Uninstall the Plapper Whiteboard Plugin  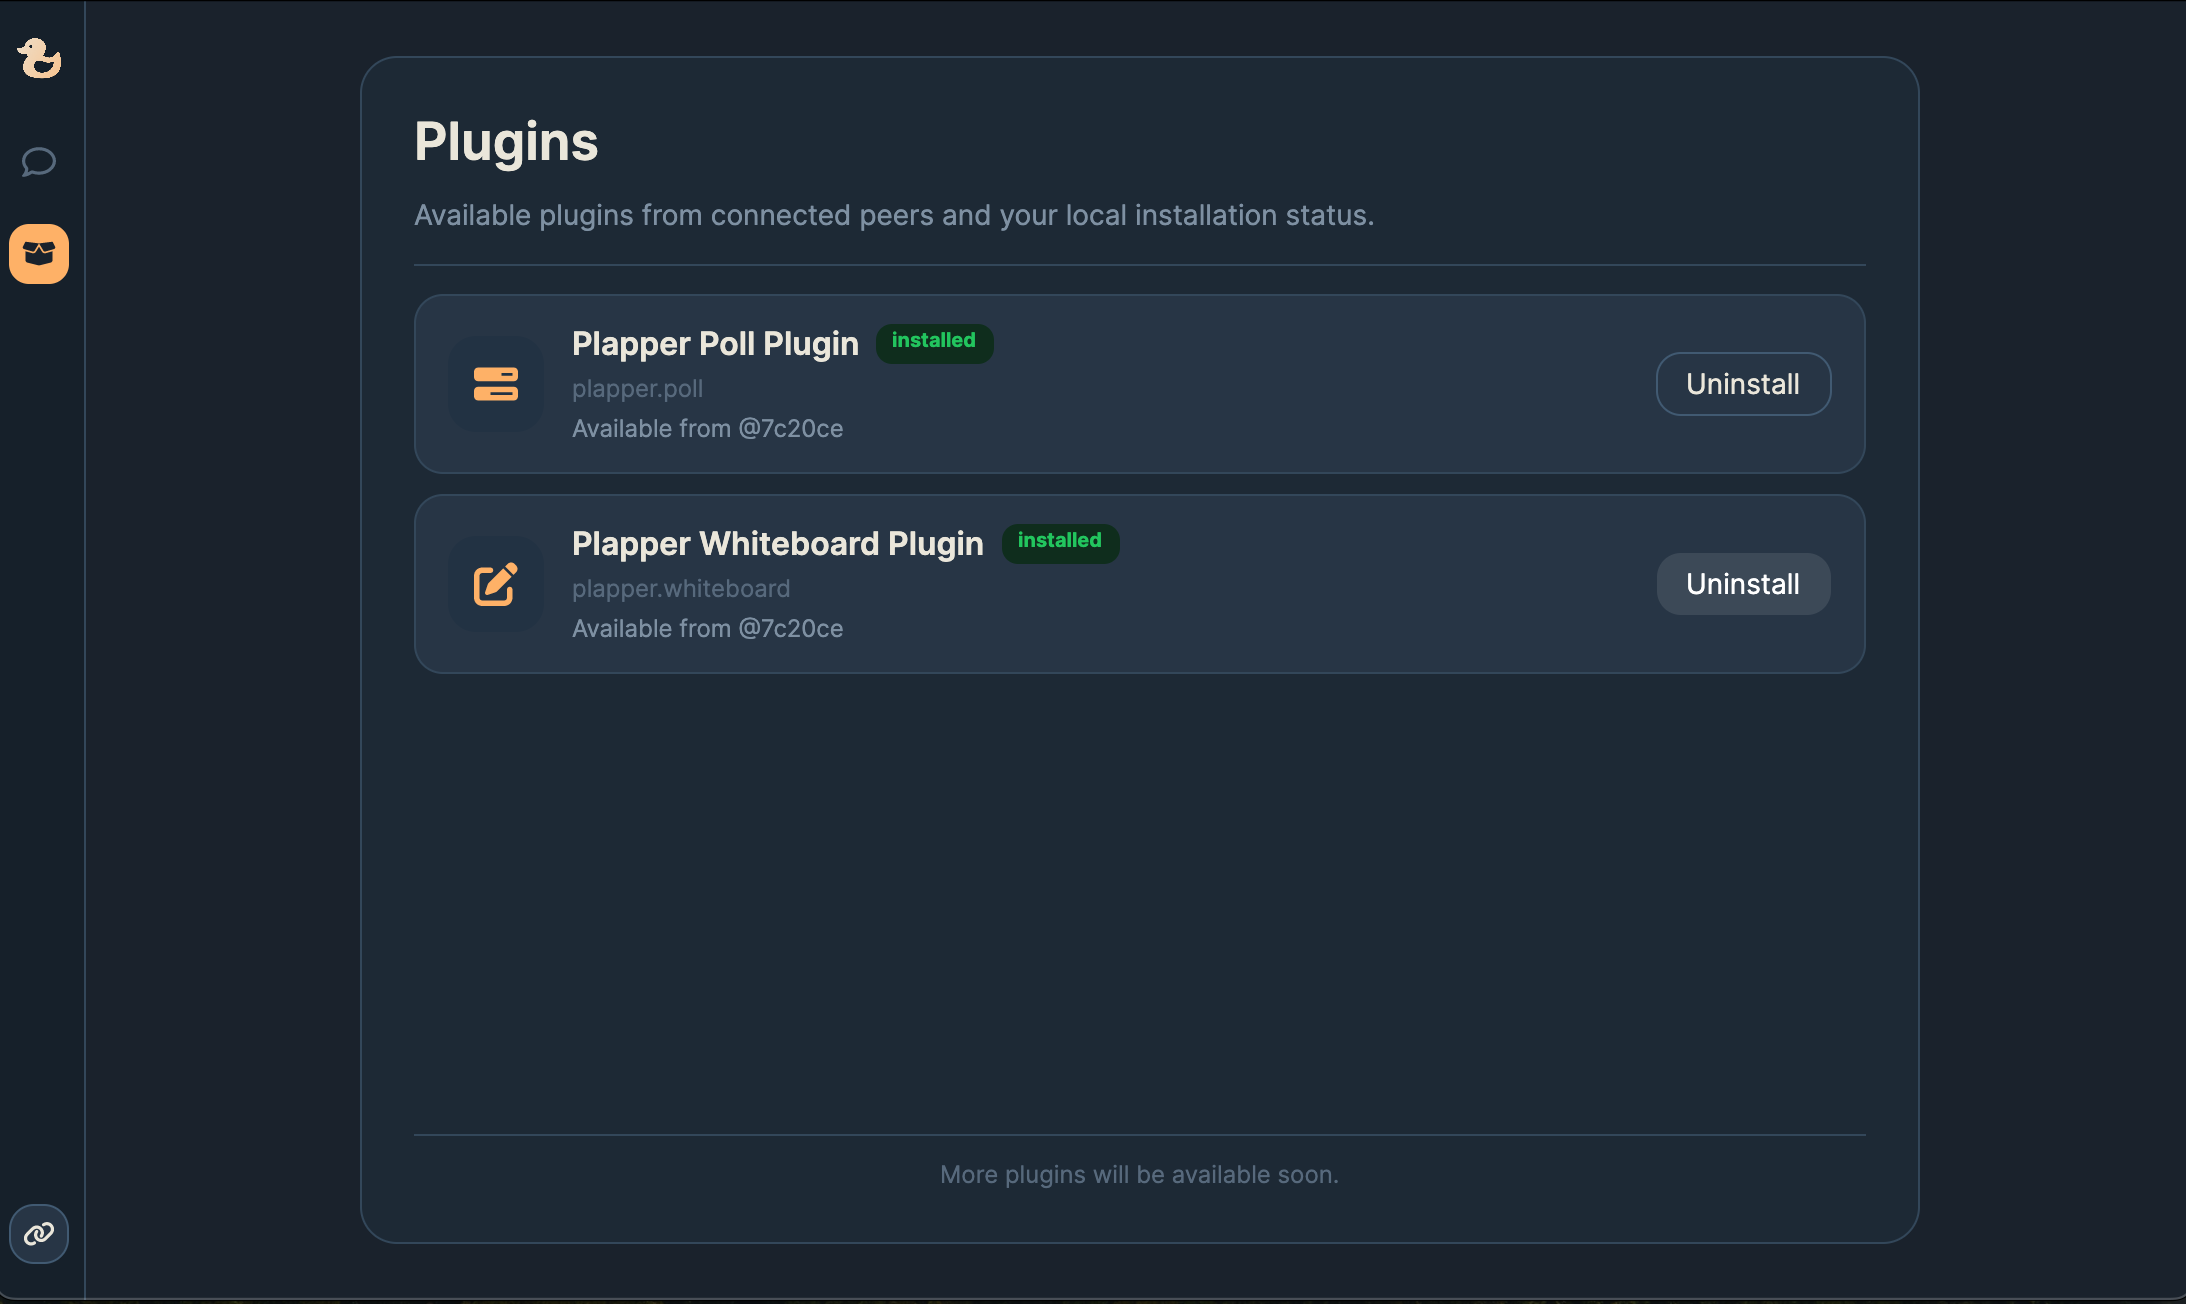(x=1742, y=584)
